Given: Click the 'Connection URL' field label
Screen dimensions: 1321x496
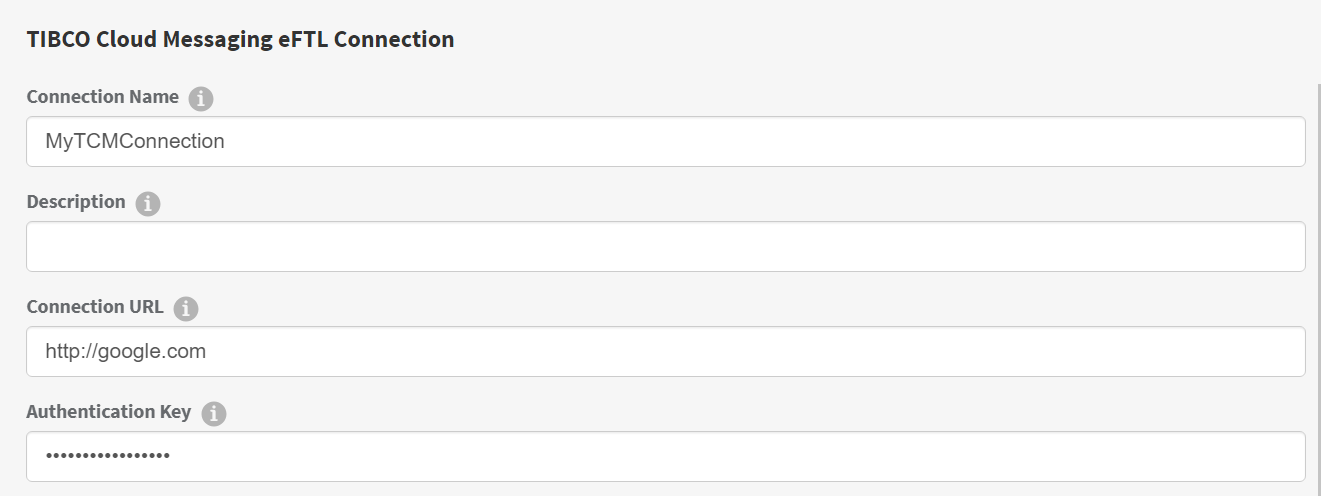Looking at the screenshot, I should (95, 307).
